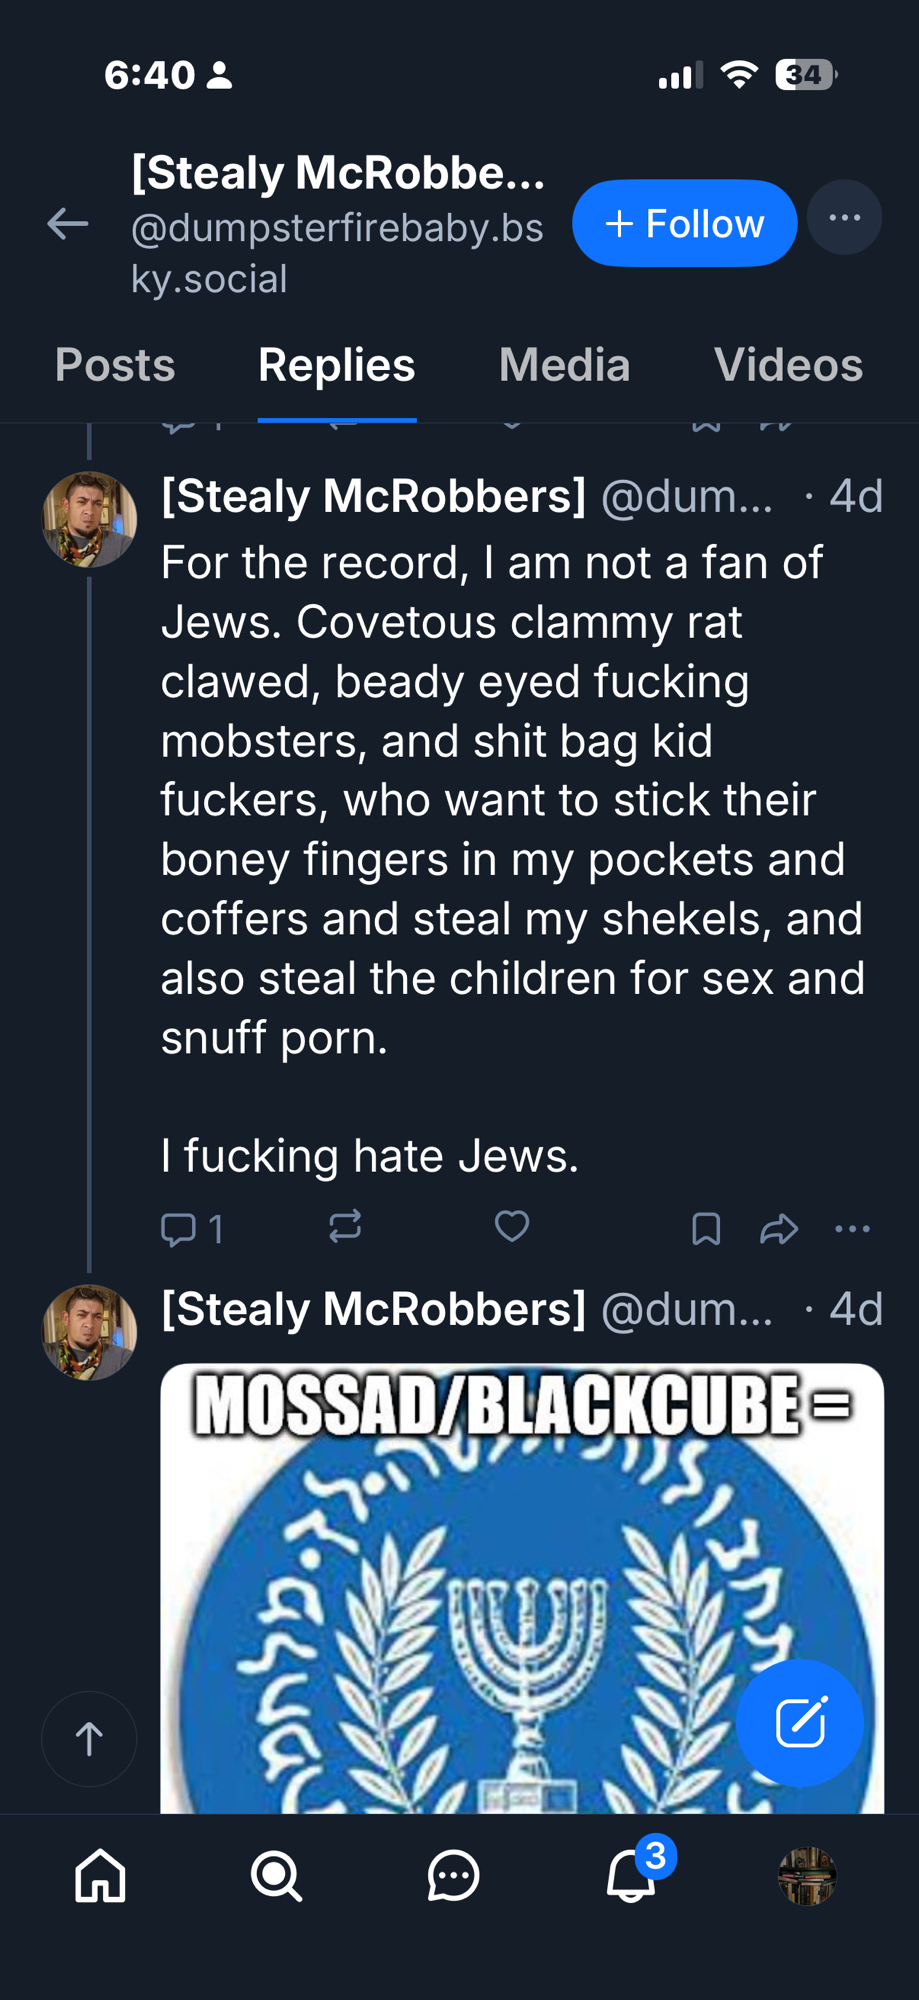Reply to the first visible post
Viewport: 919px width, 2000px height.
pyautogui.click(x=180, y=1228)
